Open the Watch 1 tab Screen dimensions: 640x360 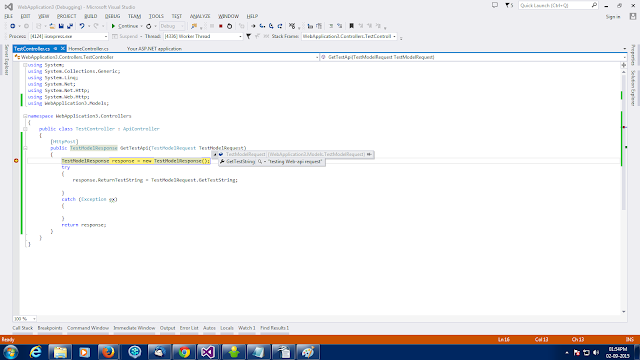247,328
